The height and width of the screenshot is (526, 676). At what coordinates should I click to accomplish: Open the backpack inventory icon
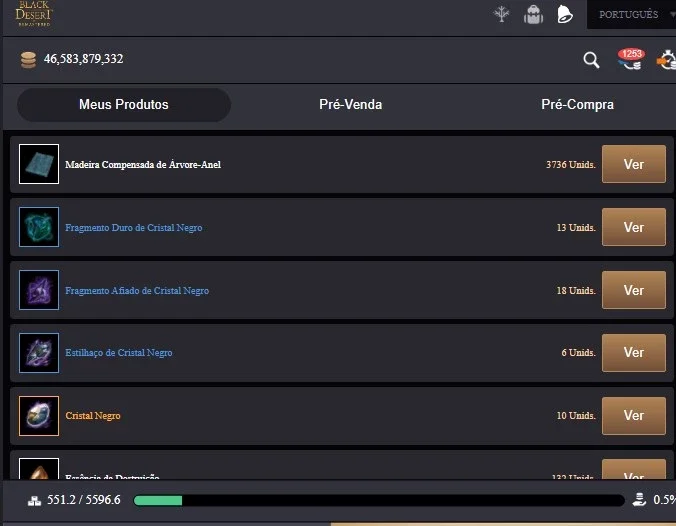[x=533, y=15]
